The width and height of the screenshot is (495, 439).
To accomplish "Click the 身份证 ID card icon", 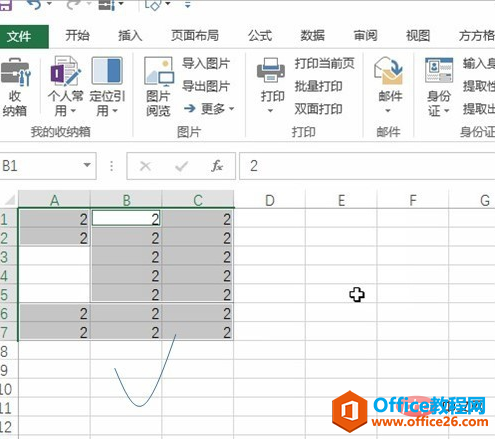I will pyautogui.click(x=439, y=70).
